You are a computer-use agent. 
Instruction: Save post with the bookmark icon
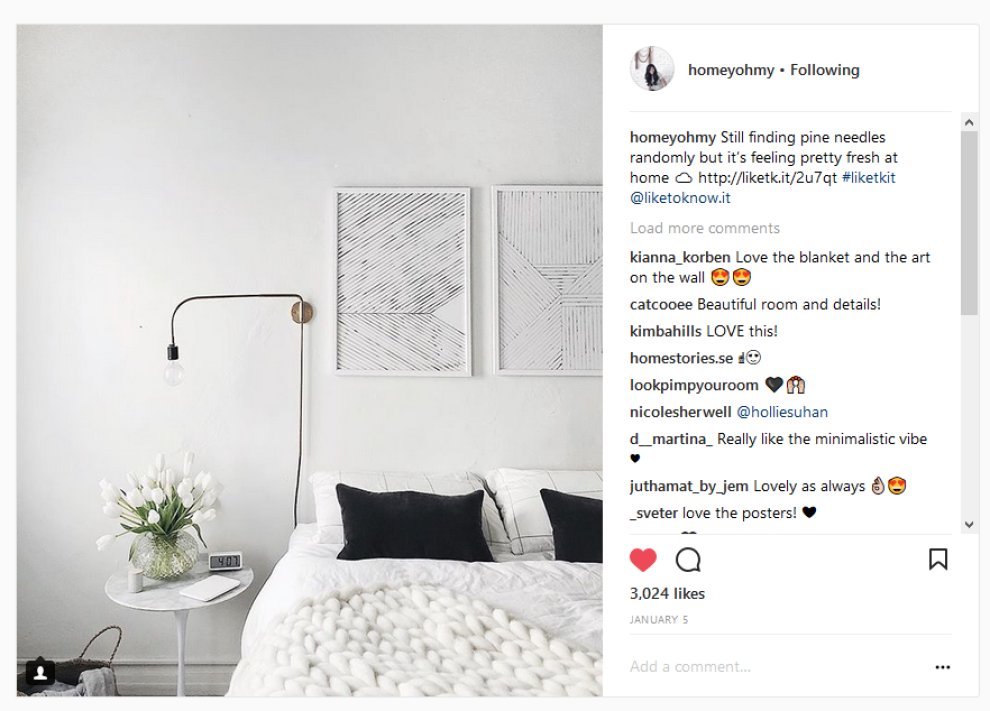click(938, 559)
